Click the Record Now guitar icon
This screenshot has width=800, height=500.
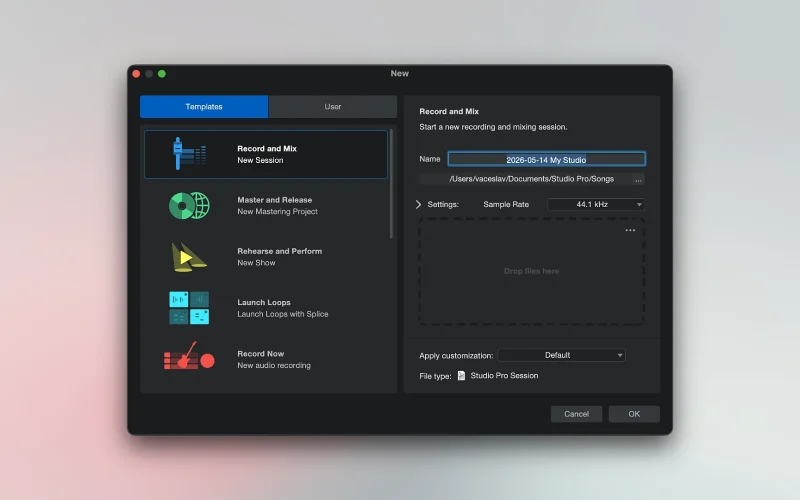click(x=189, y=356)
